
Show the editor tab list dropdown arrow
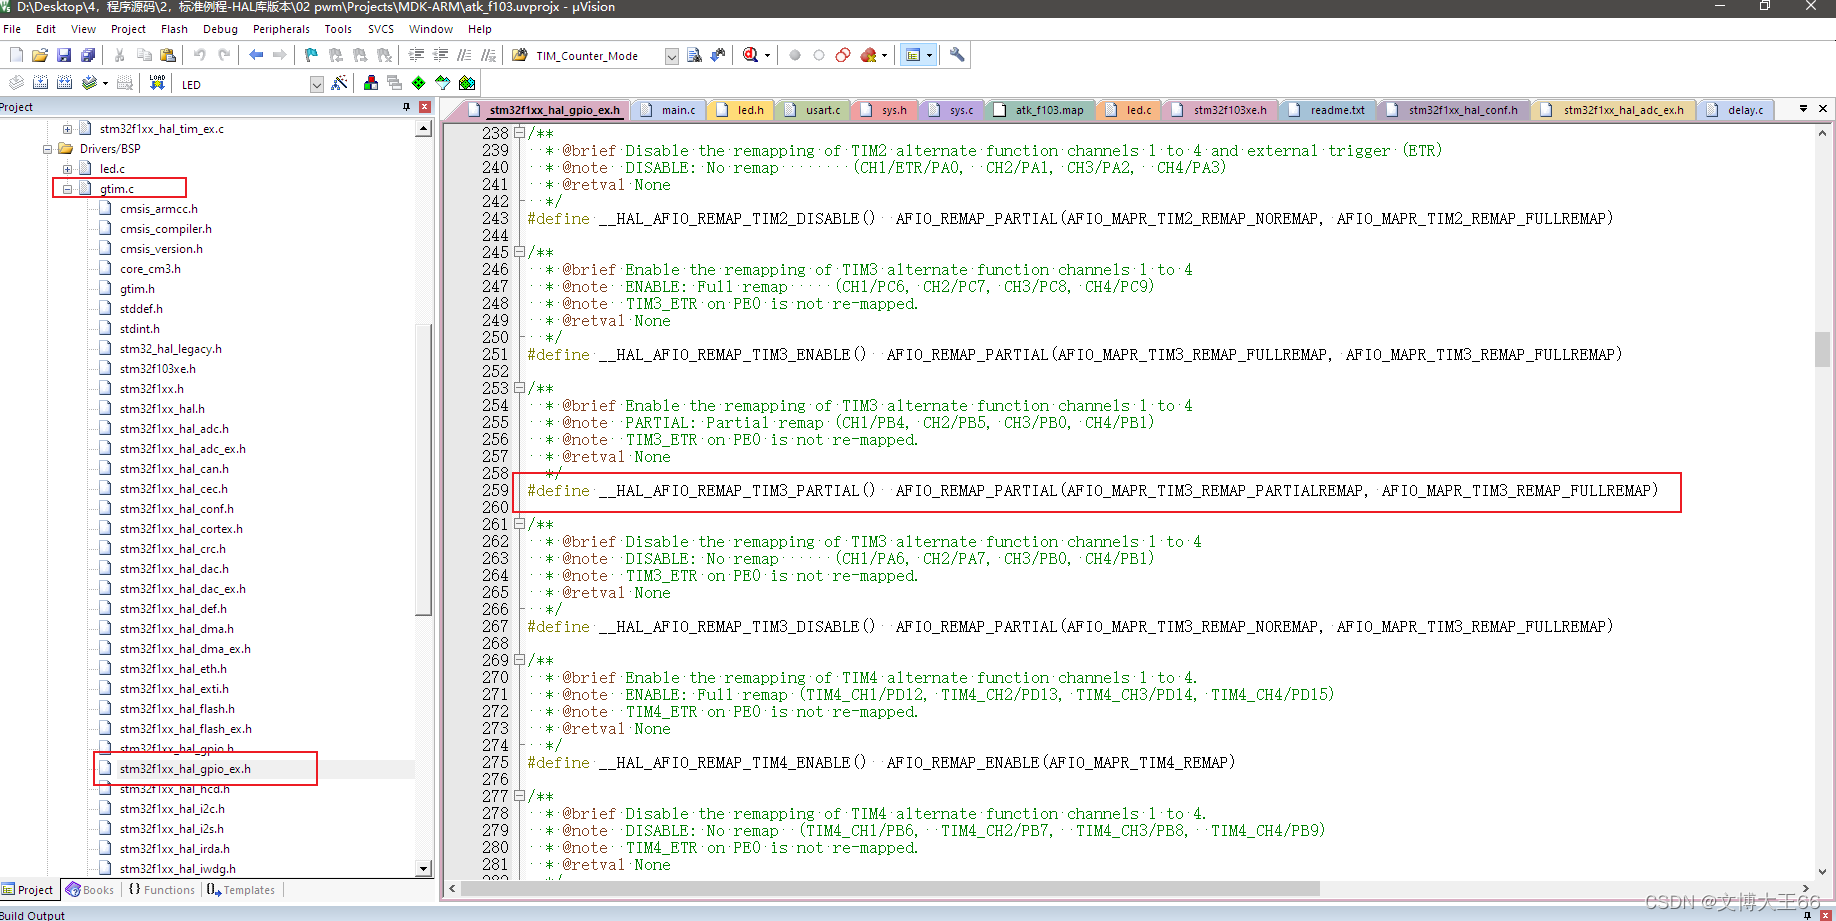coord(1803,108)
